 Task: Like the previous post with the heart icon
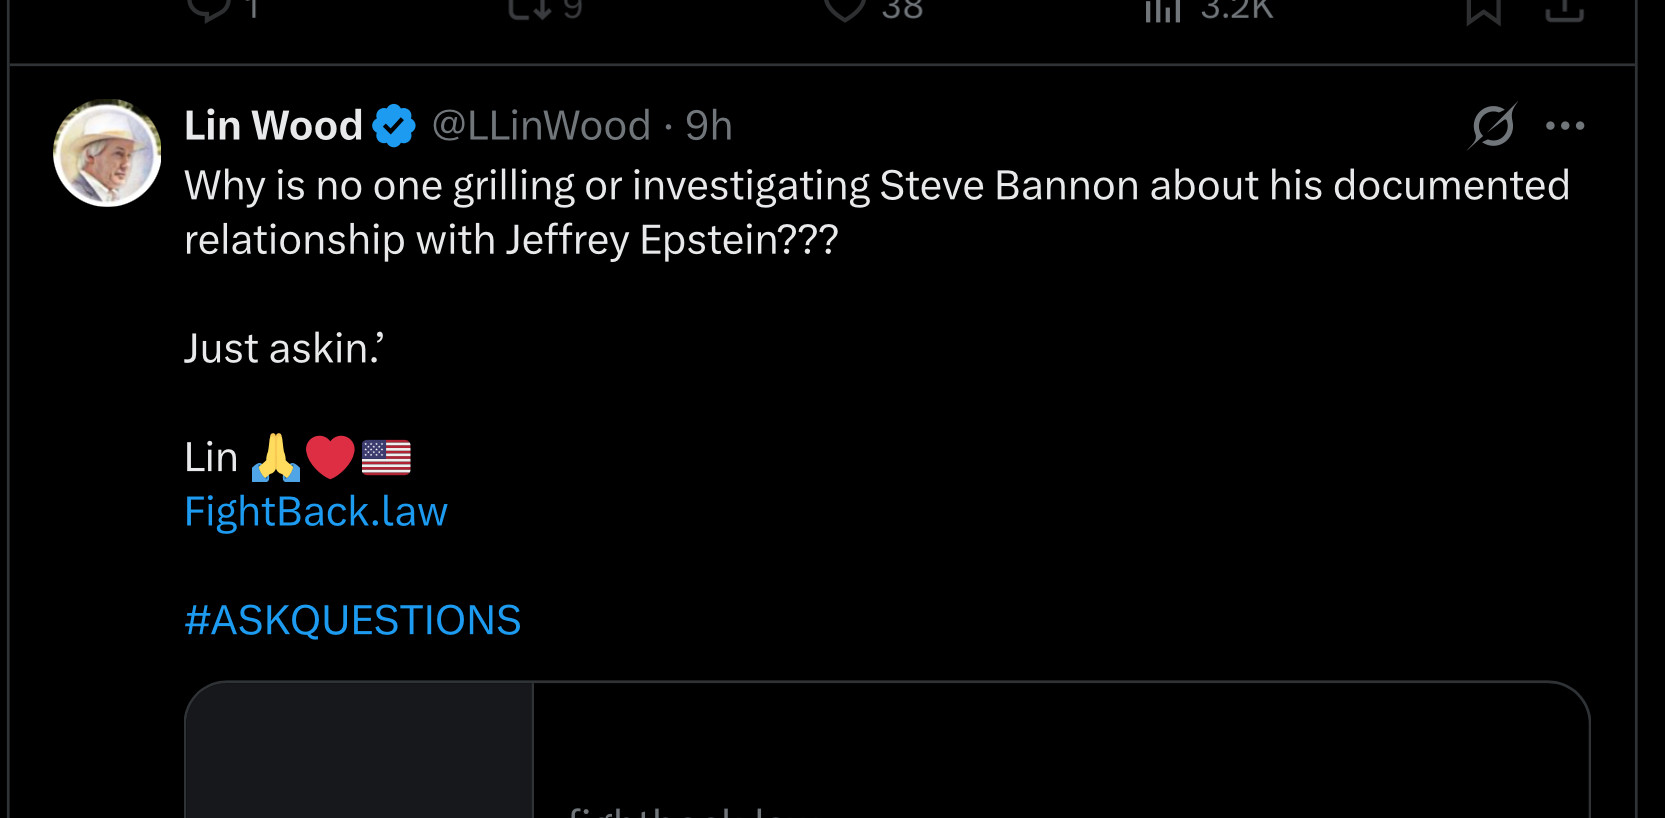(845, 8)
